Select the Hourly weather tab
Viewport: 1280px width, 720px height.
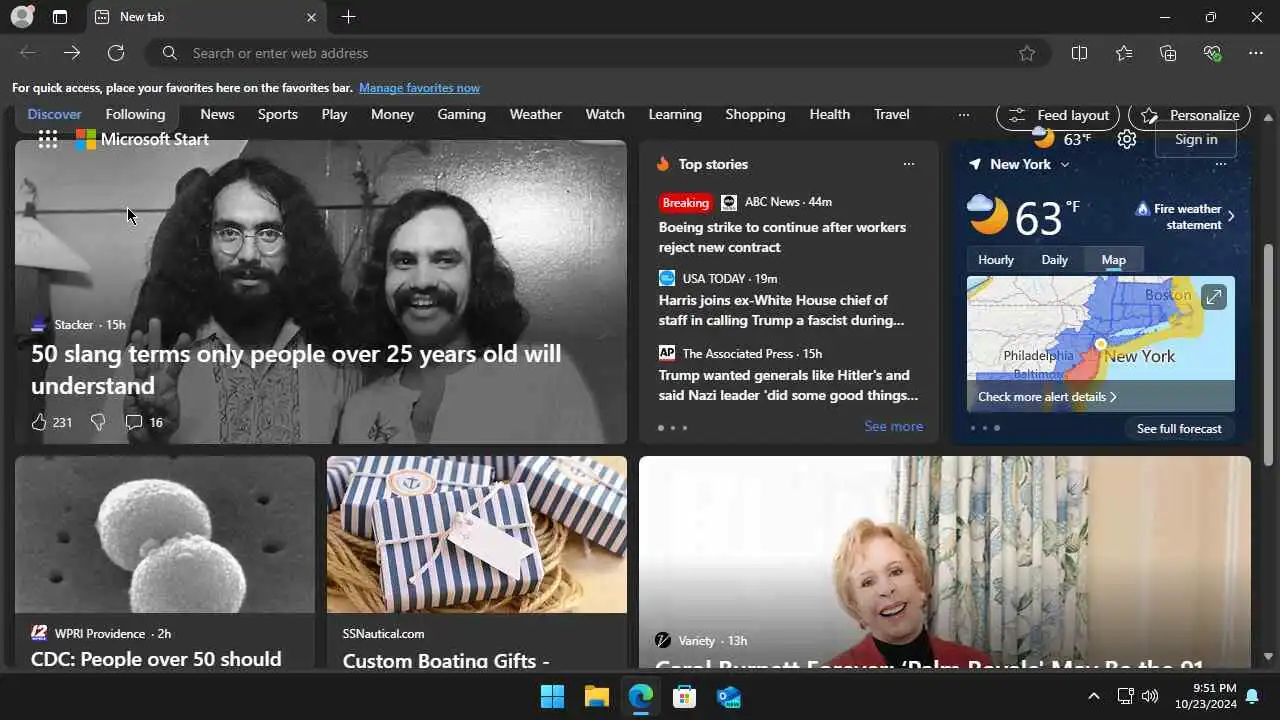[x=996, y=259]
